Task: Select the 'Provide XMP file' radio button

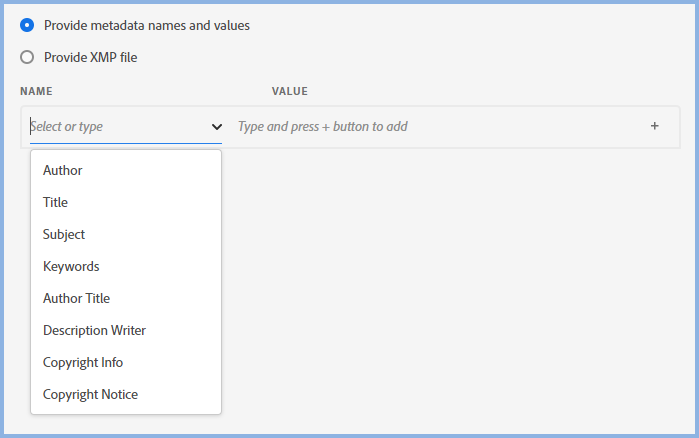Action: tap(27, 57)
